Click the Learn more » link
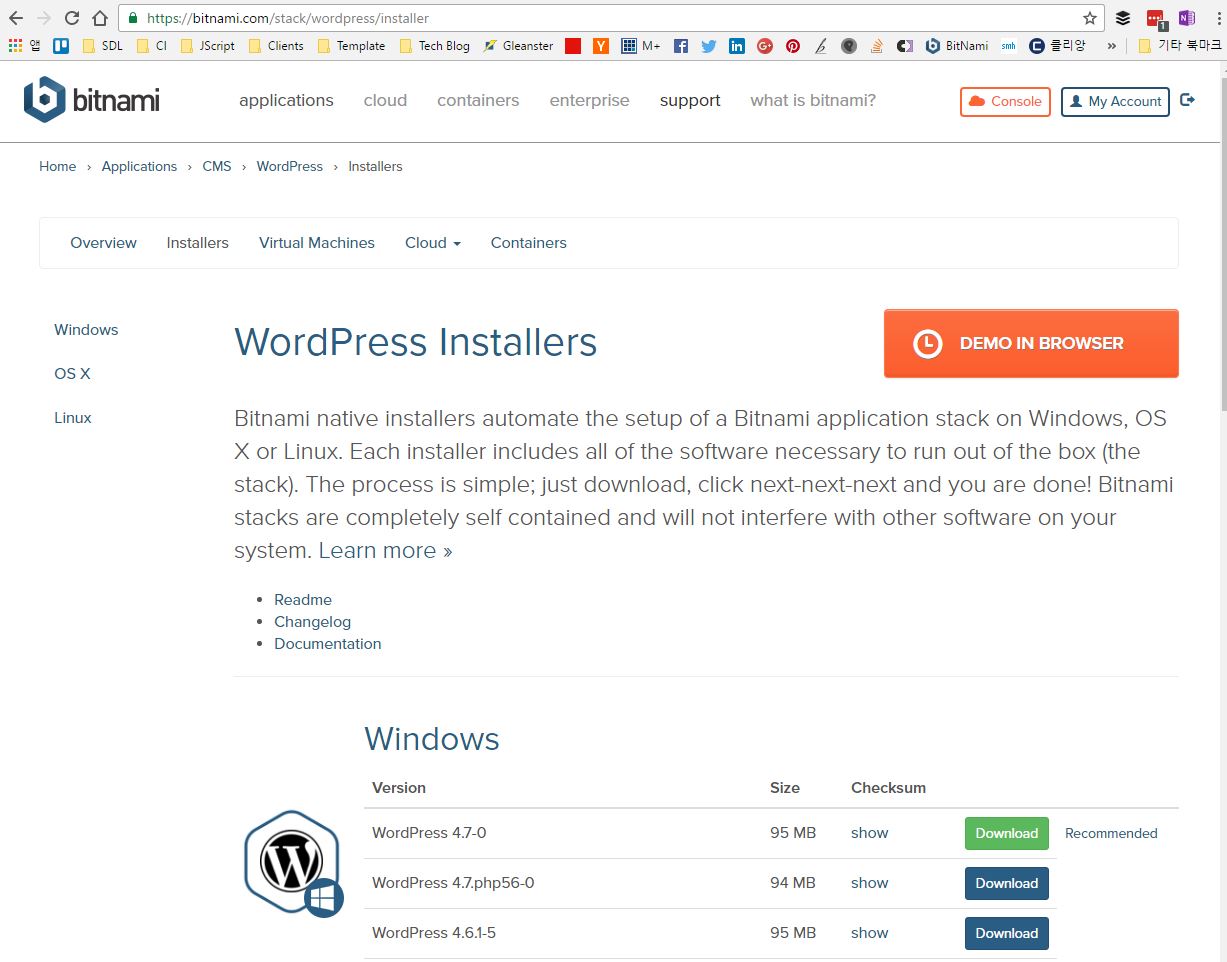 click(385, 551)
